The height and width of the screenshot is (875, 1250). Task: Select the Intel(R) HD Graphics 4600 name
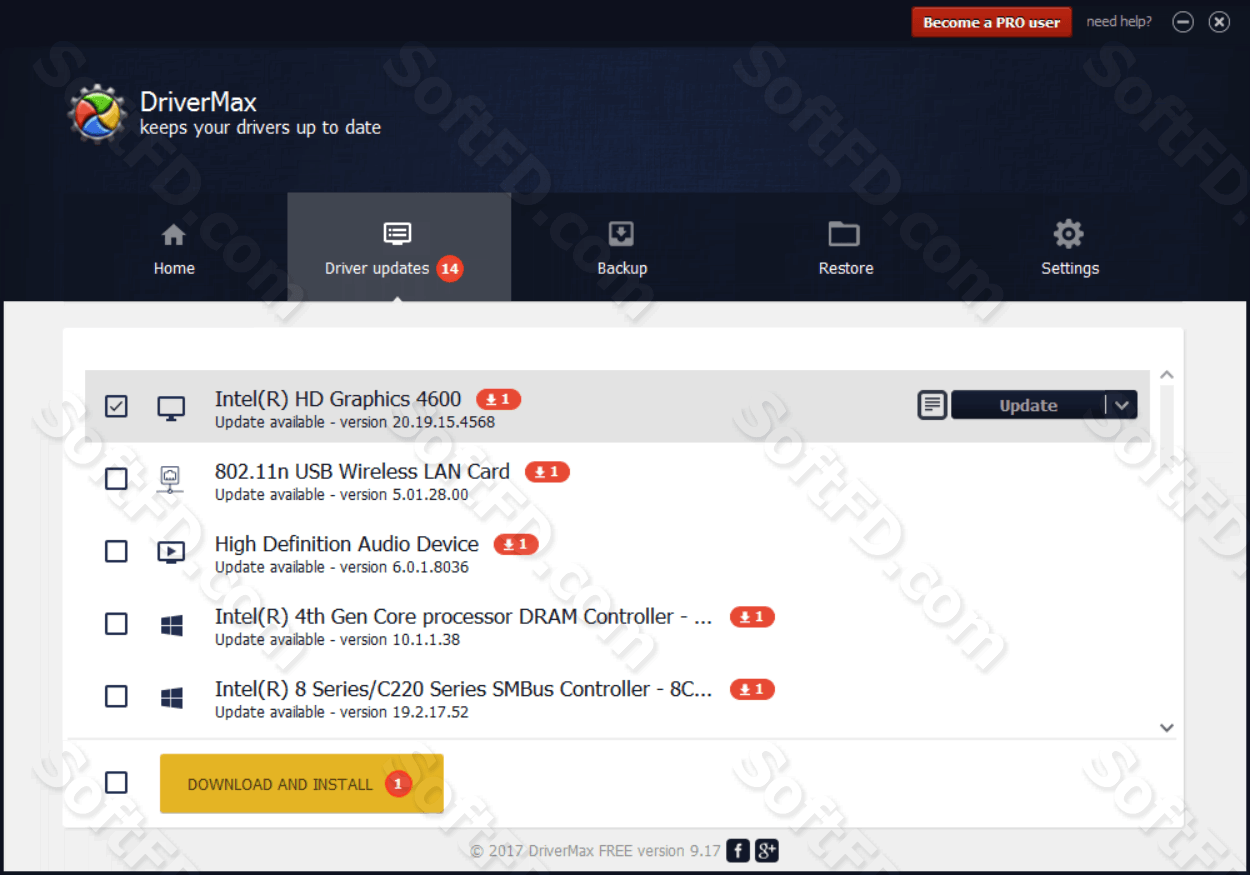(338, 399)
